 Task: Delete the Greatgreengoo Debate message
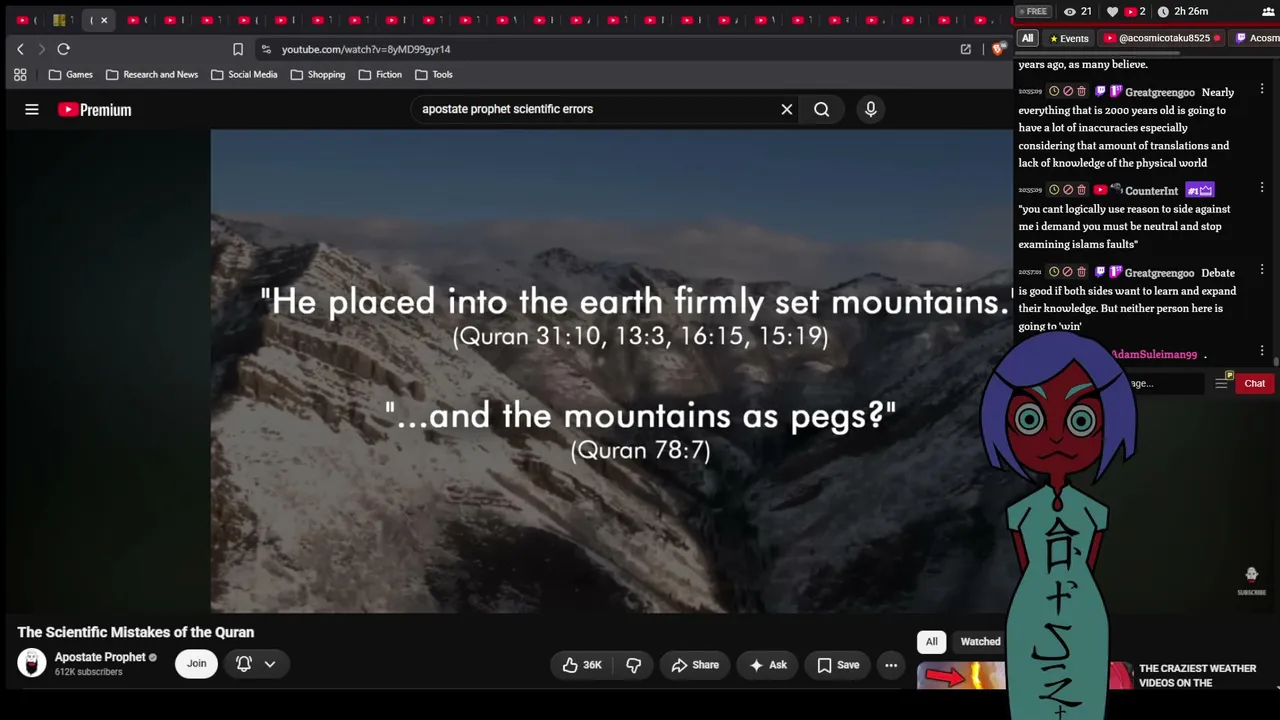click(x=1081, y=272)
